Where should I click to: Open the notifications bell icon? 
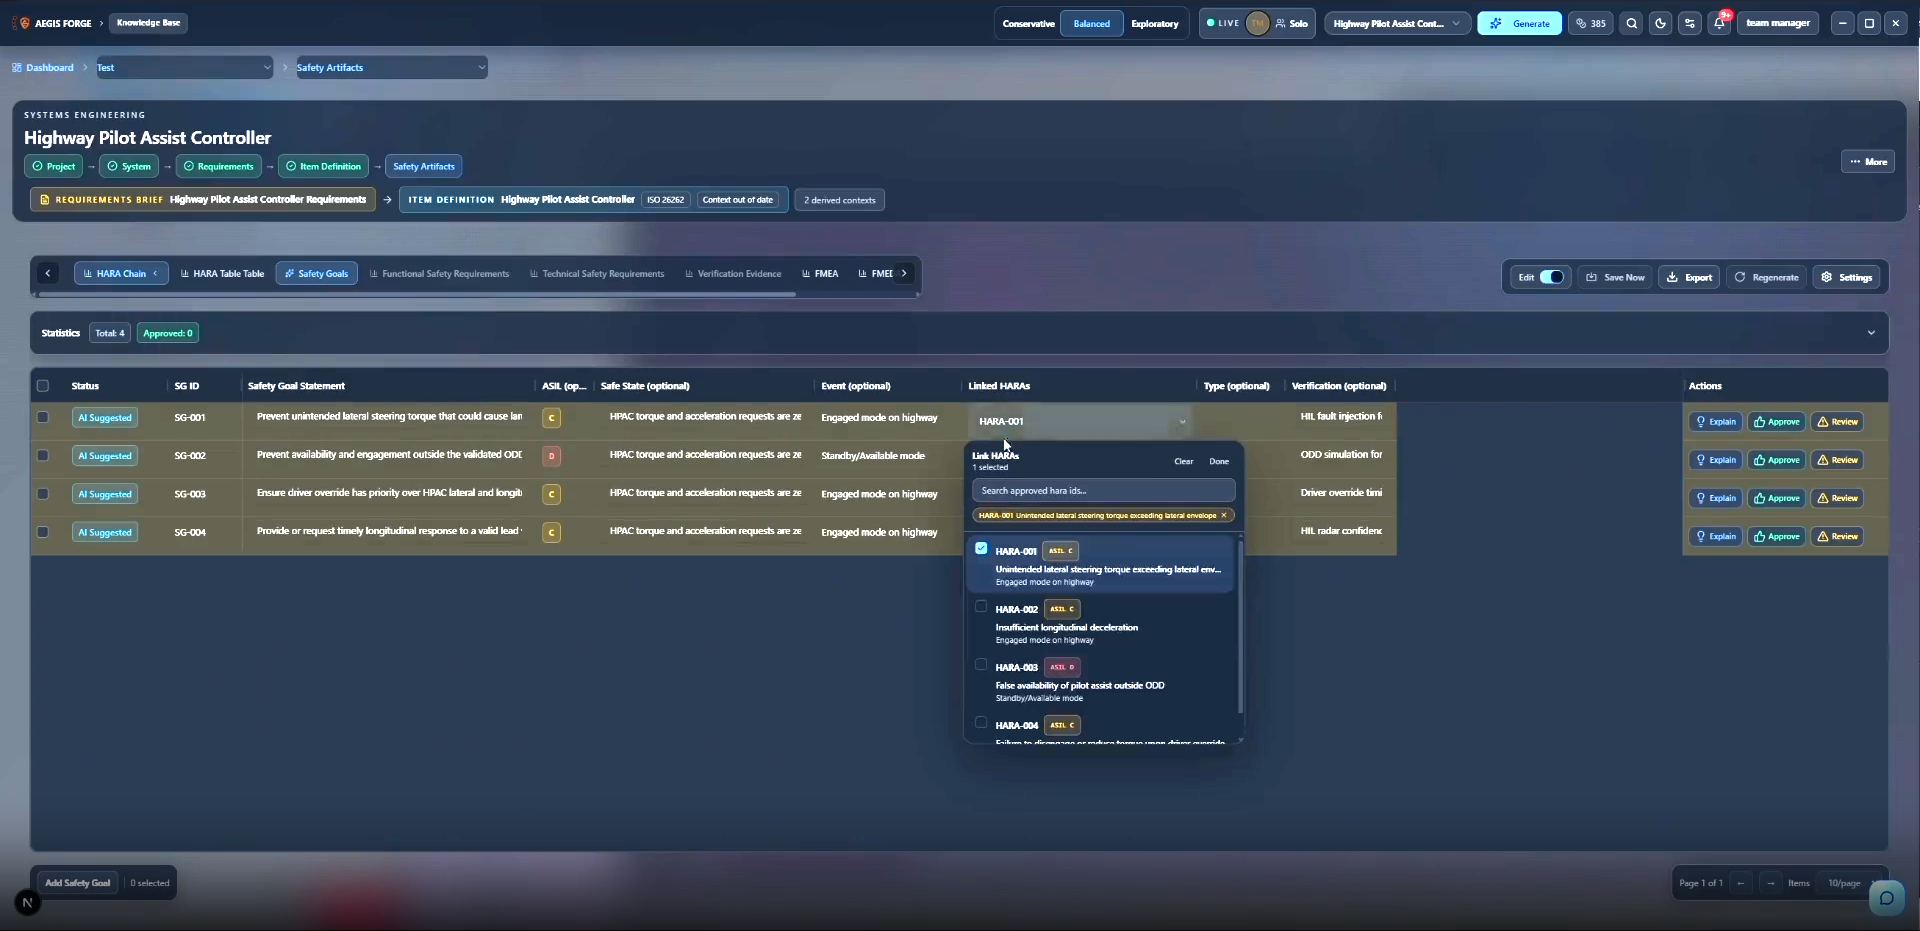[1719, 23]
